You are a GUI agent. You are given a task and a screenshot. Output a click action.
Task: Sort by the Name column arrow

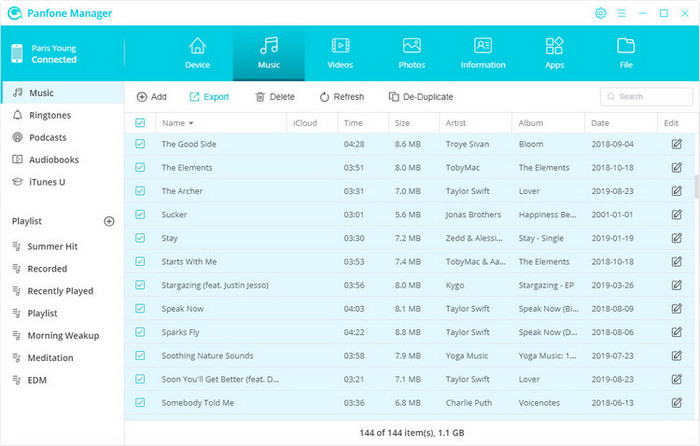point(191,123)
